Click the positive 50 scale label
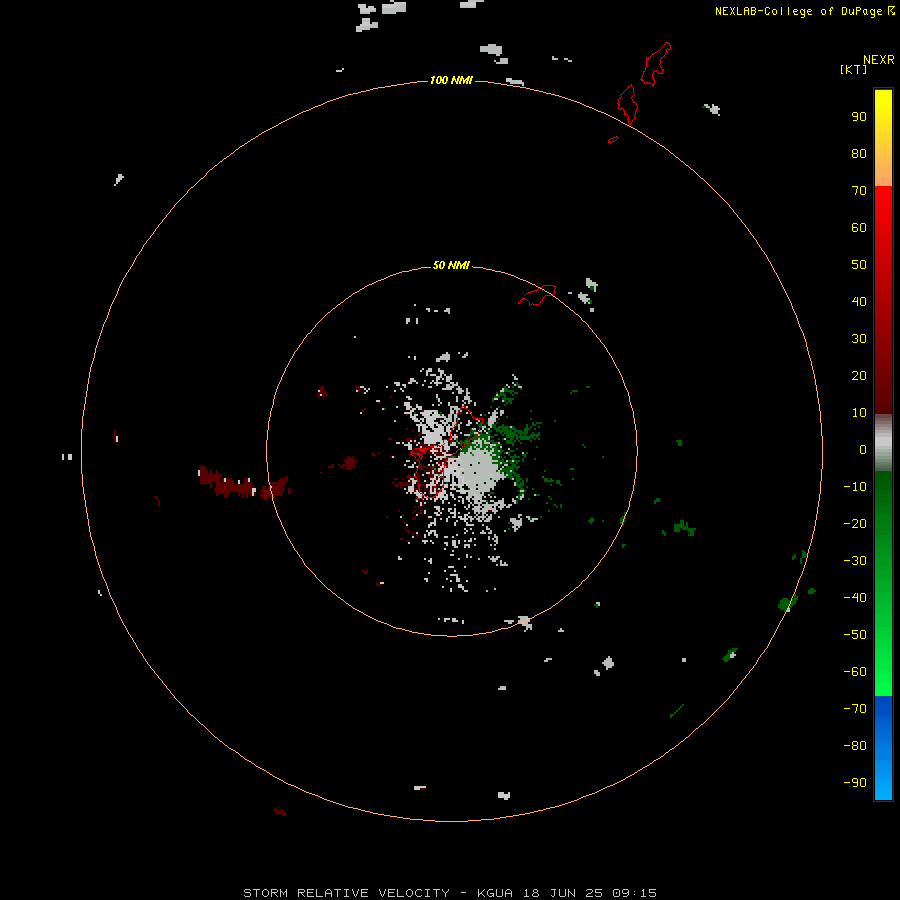The image size is (900, 900). click(x=859, y=265)
